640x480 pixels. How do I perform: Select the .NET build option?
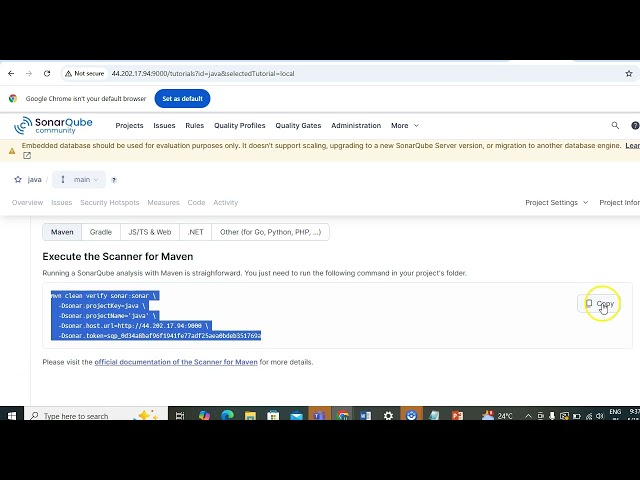(196, 232)
